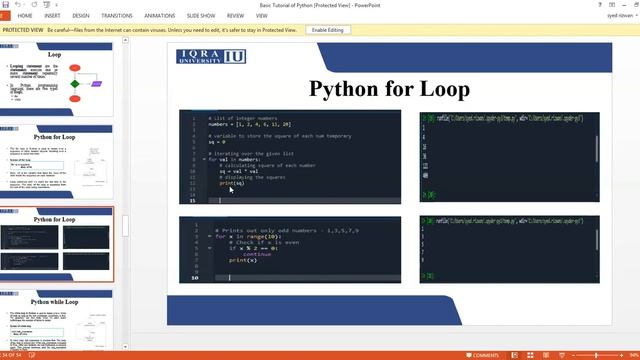This screenshot has width=640, height=360.
Task: Click Enable Editing button
Action: [x=328, y=30]
